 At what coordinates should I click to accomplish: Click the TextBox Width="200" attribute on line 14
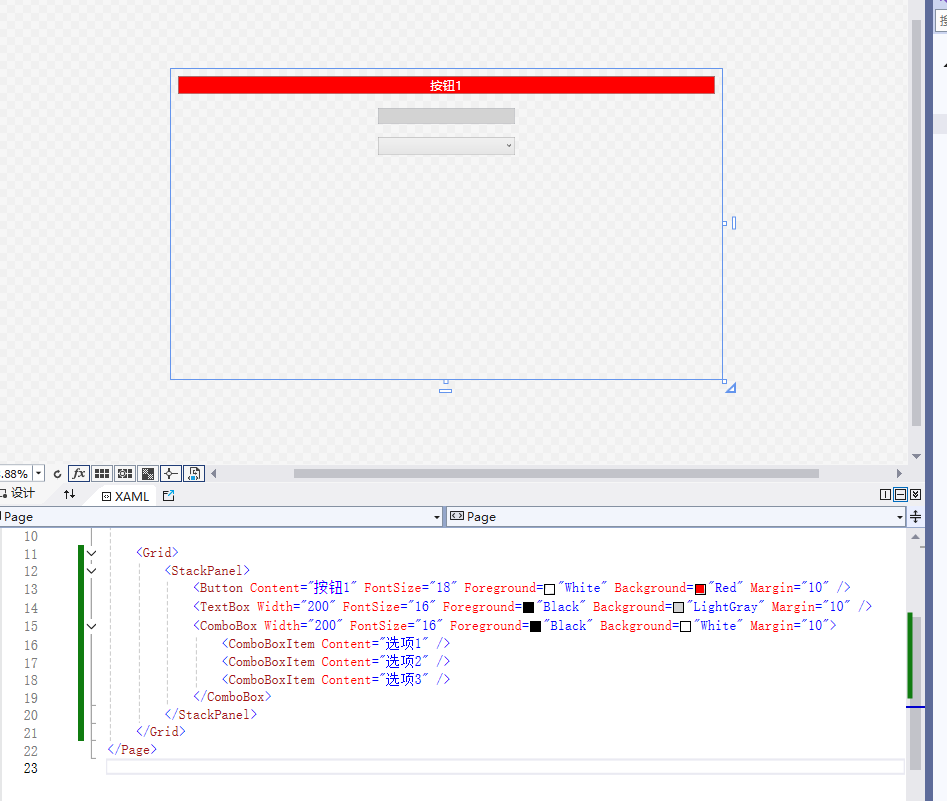pyautogui.click(x=296, y=606)
